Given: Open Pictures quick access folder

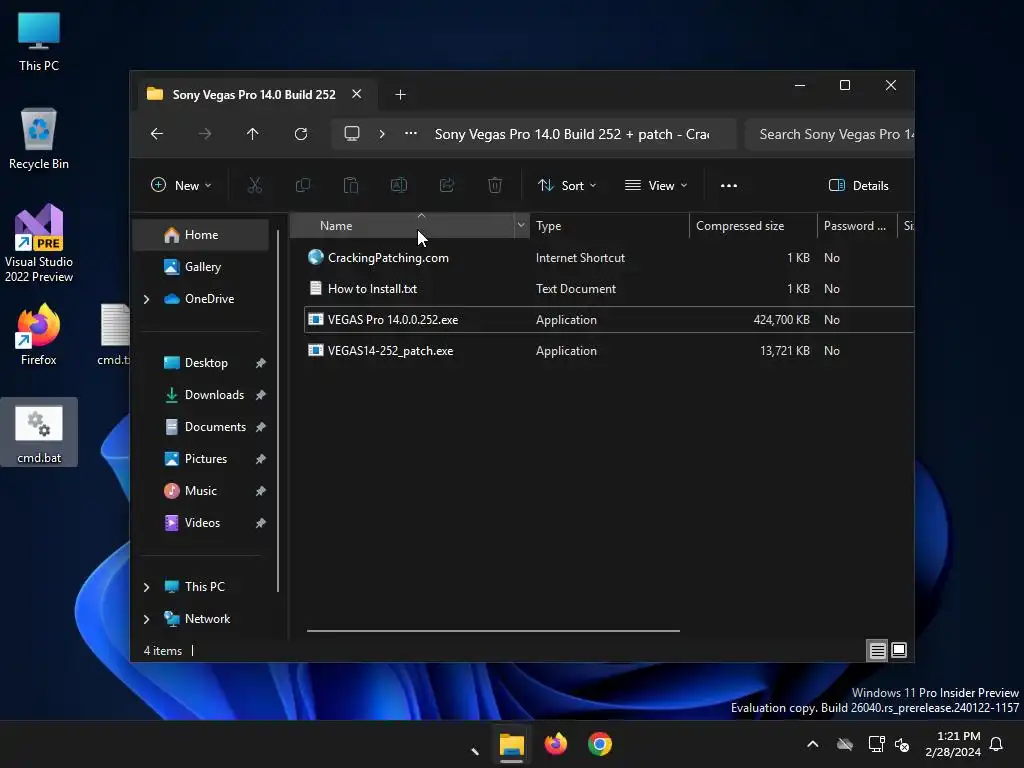Looking at the screenshot, I should (206, 459).
